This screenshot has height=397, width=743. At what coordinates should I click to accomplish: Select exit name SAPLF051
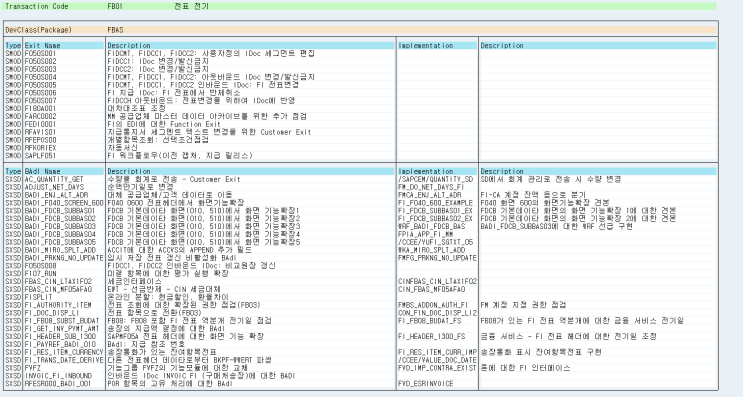coord(40,155)
